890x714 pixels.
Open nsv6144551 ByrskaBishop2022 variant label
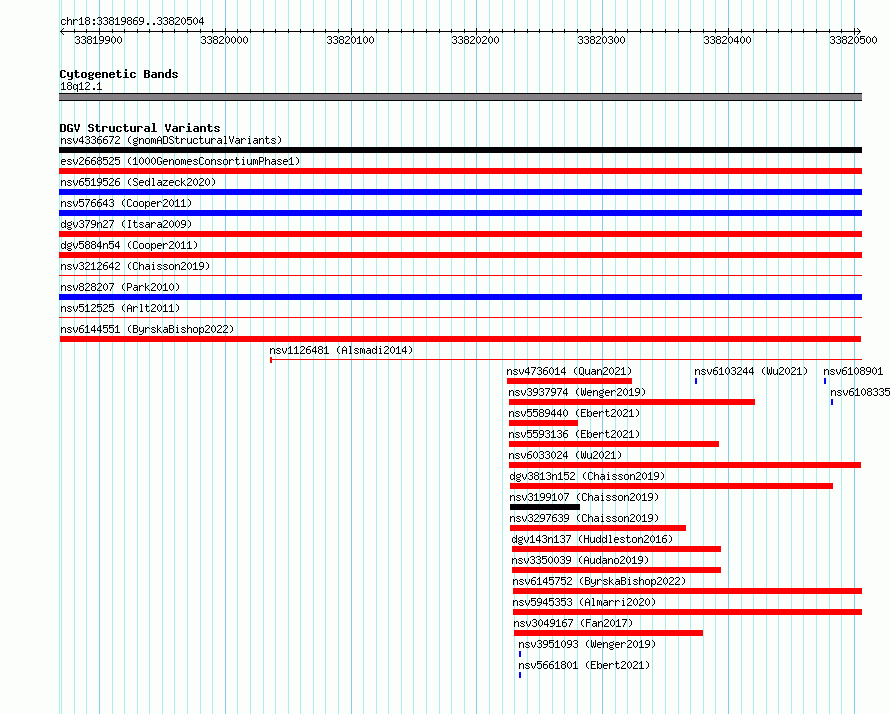147,329
